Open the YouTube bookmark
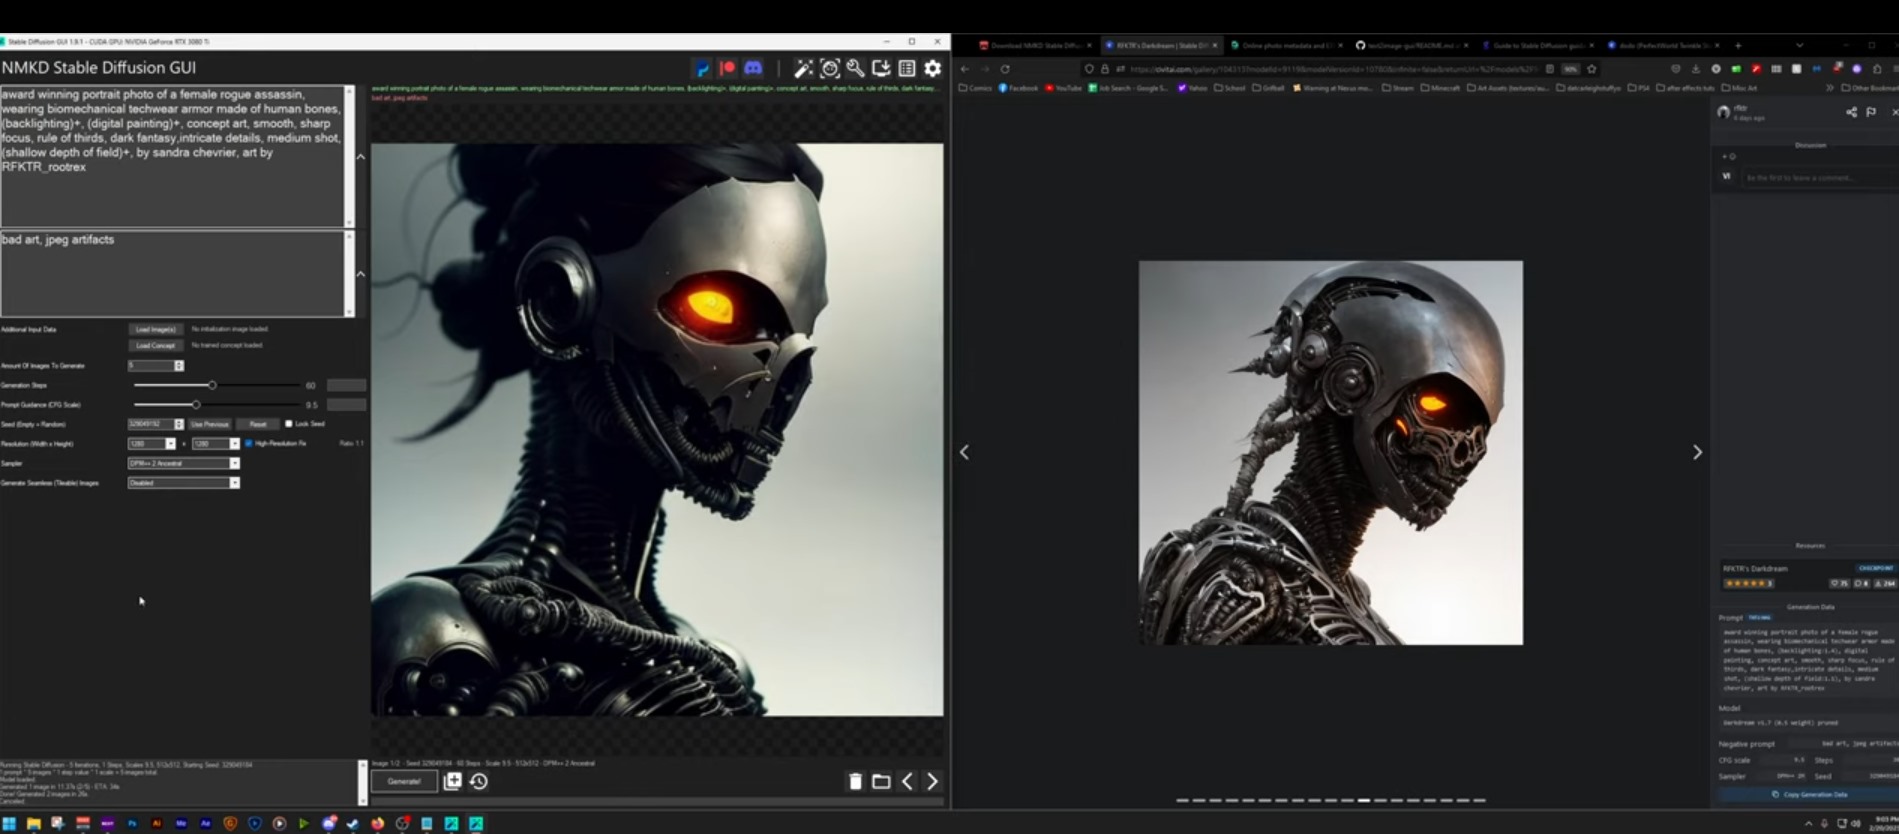Image resolution: width=1899 pixels, height=834 pixels. click(x=1064, y=88)
